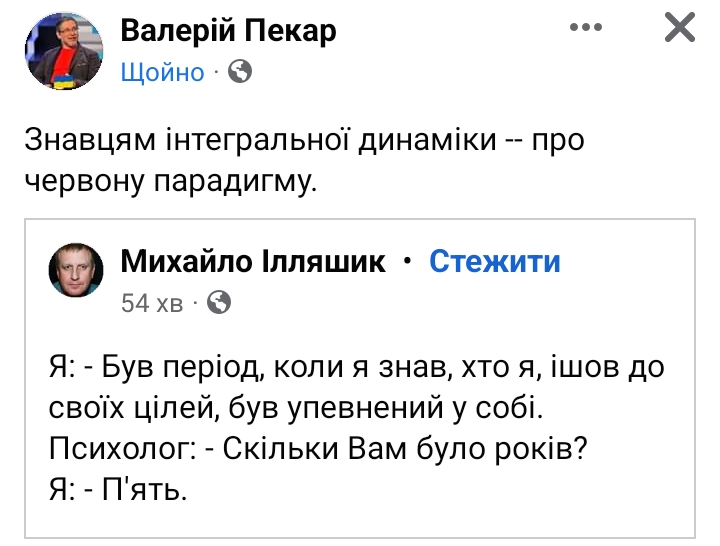The image size is (720, 546).
Task: Follow the author via "Стежити"
Action: (x=494, y=262)
